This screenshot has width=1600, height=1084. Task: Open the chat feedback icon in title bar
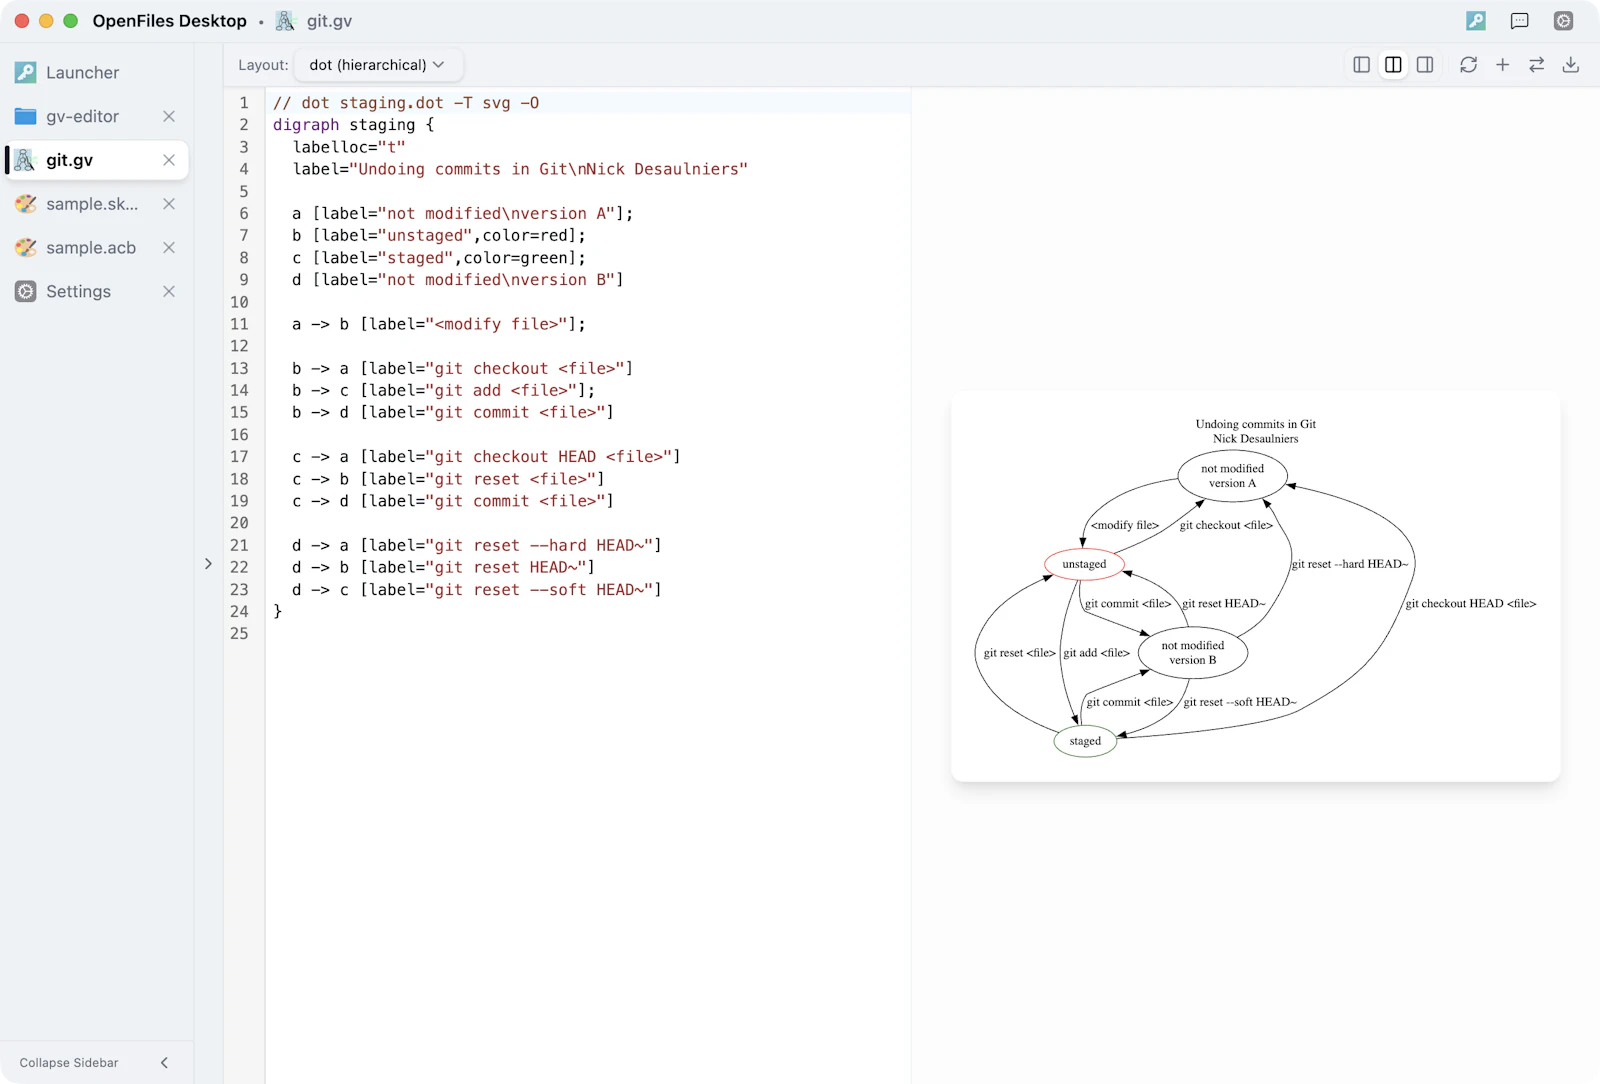pyautogui.click(x=1520, y=21)
